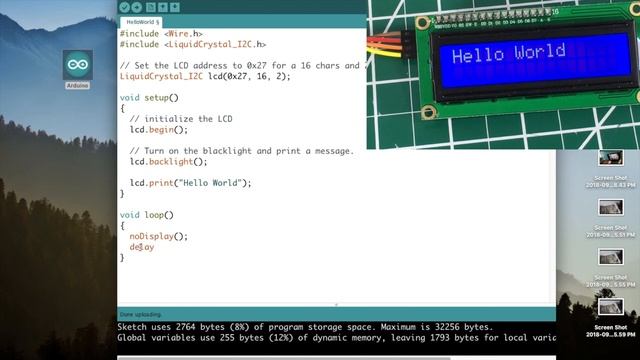Create a new sketch with the New icon

point(151,7)
